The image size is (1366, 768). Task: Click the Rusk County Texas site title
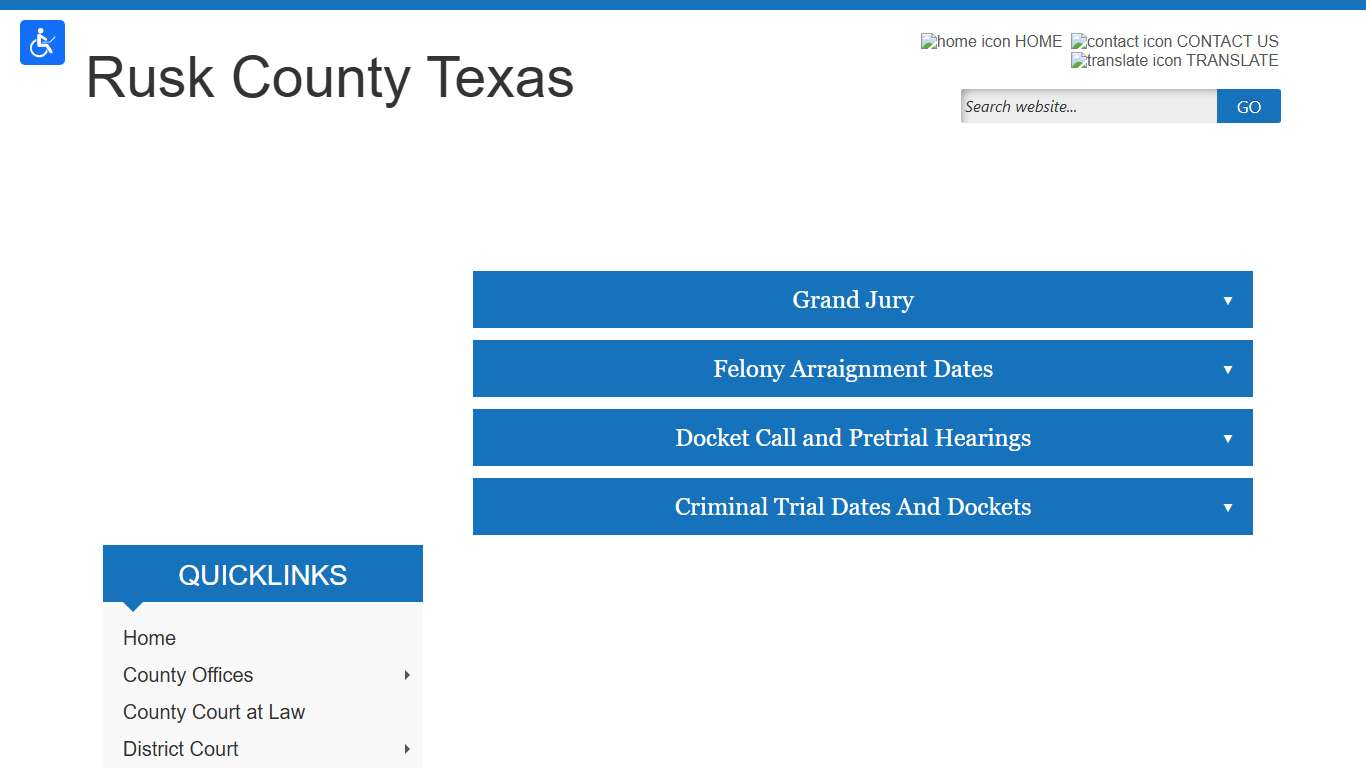click(330, 78)
